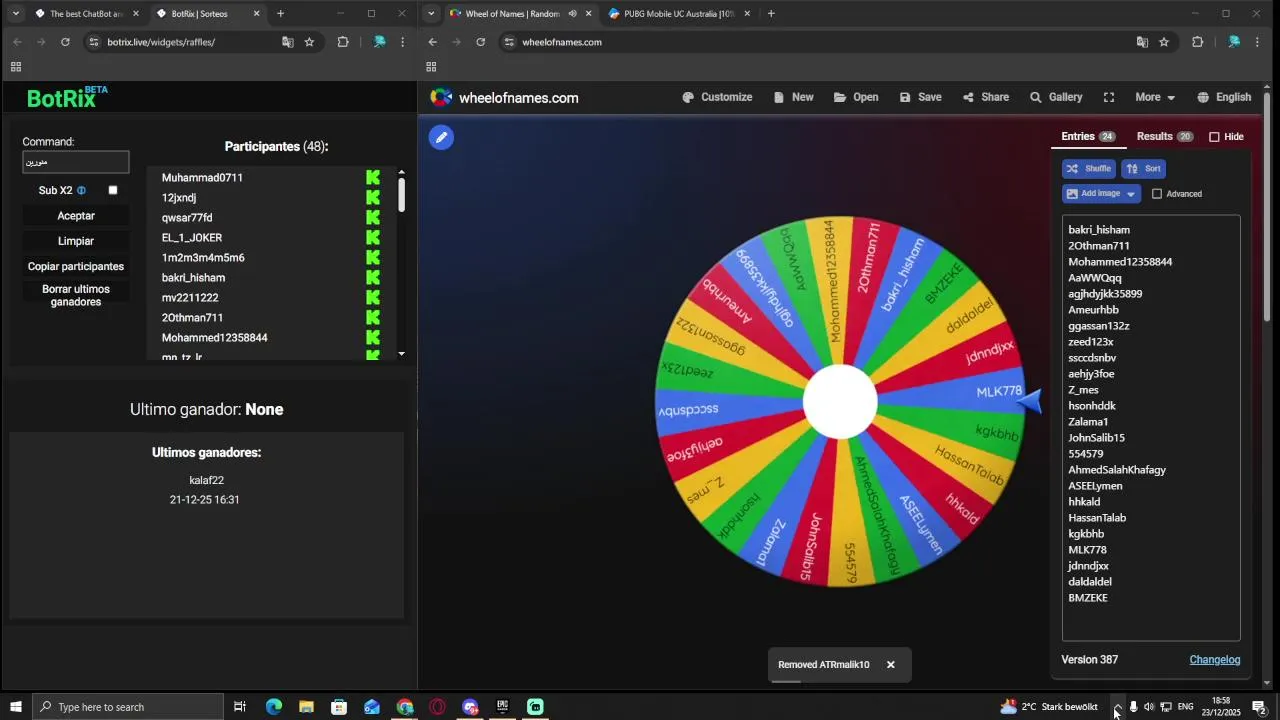
Task: Change language from English
Action: click(1224, 97)
